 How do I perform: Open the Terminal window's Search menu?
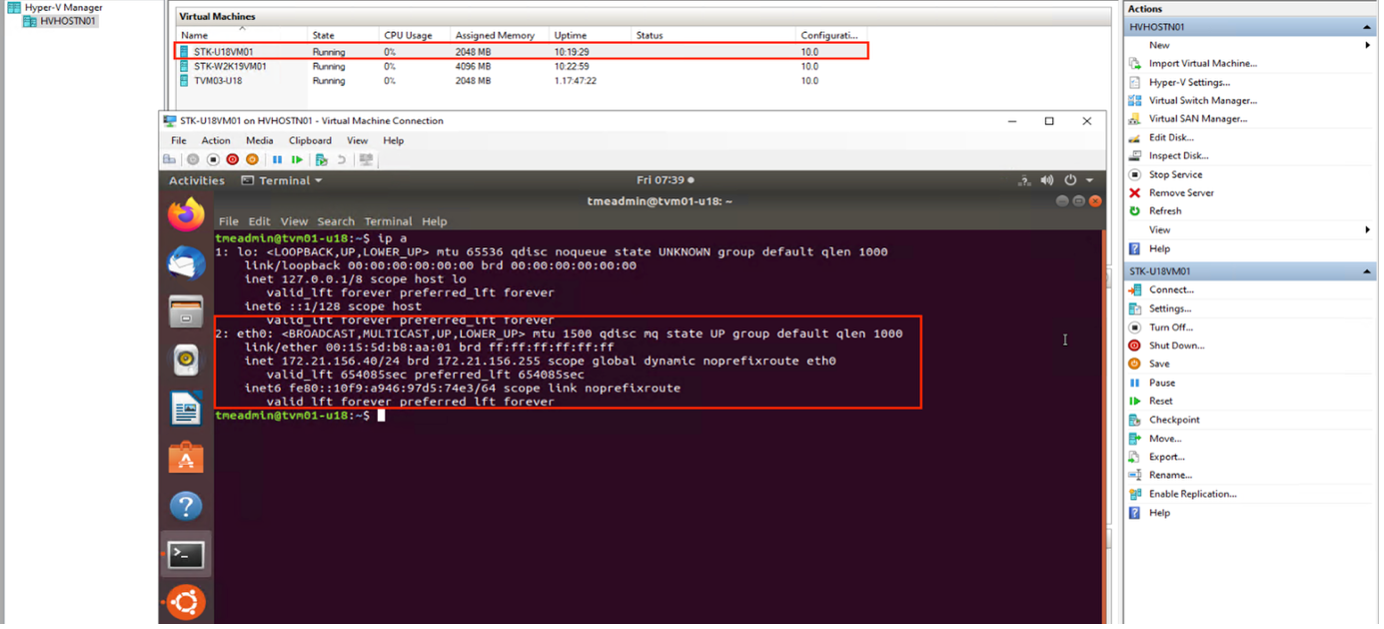click(x=336, y=222)
